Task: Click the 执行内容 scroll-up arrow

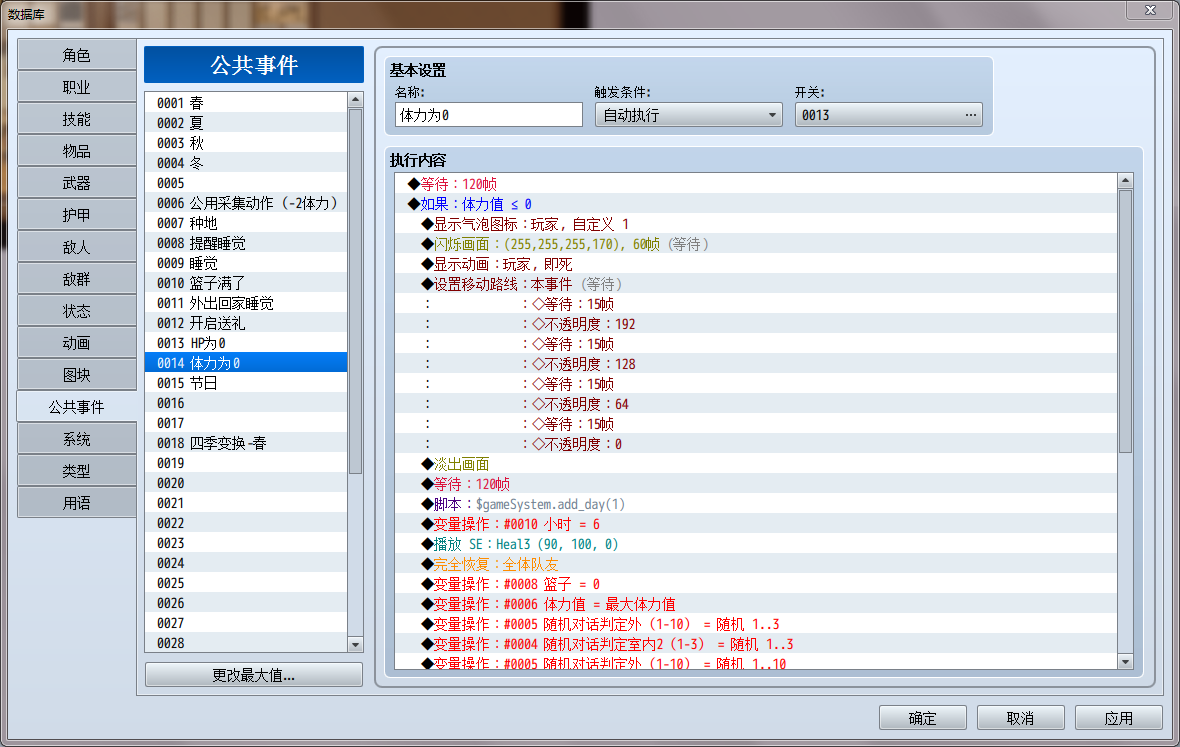Action: tap(1125, 181)
